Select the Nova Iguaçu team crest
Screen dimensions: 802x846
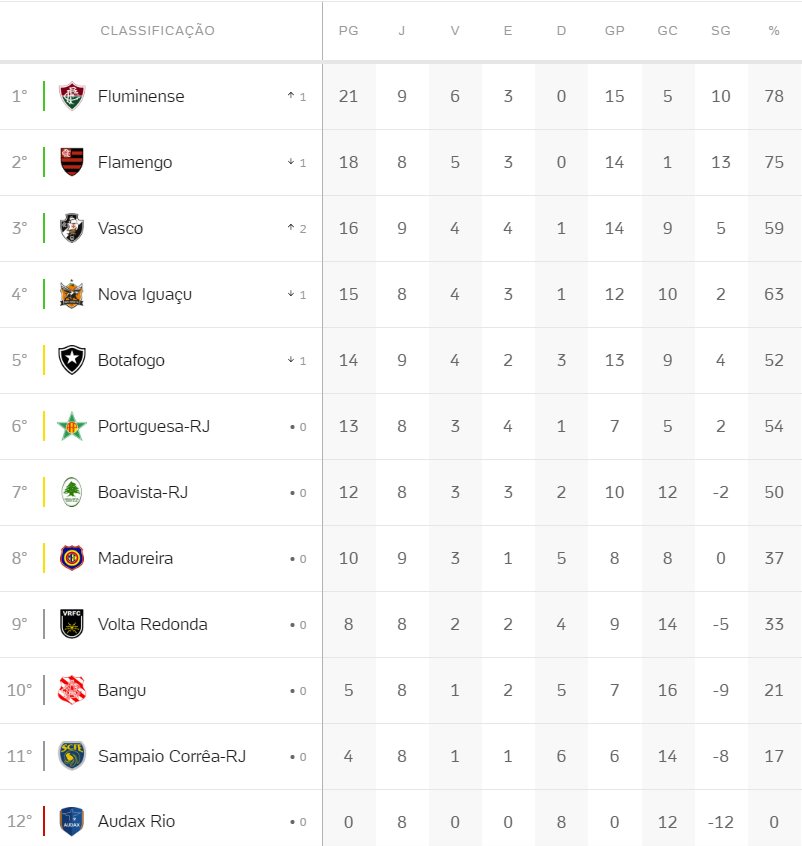click(x=72, y=294)
